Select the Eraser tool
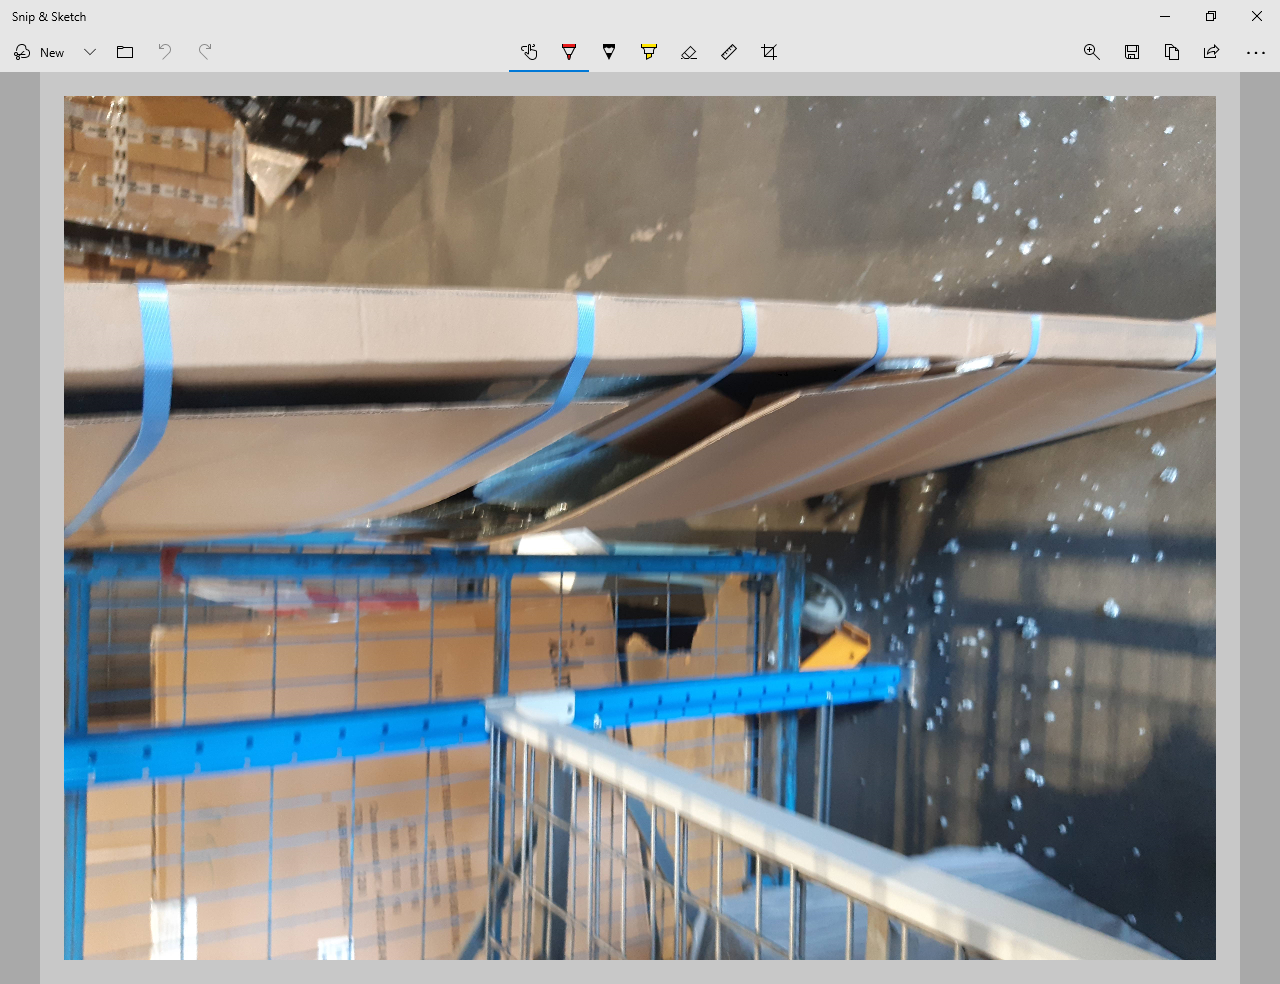 (x=689, y=52)
